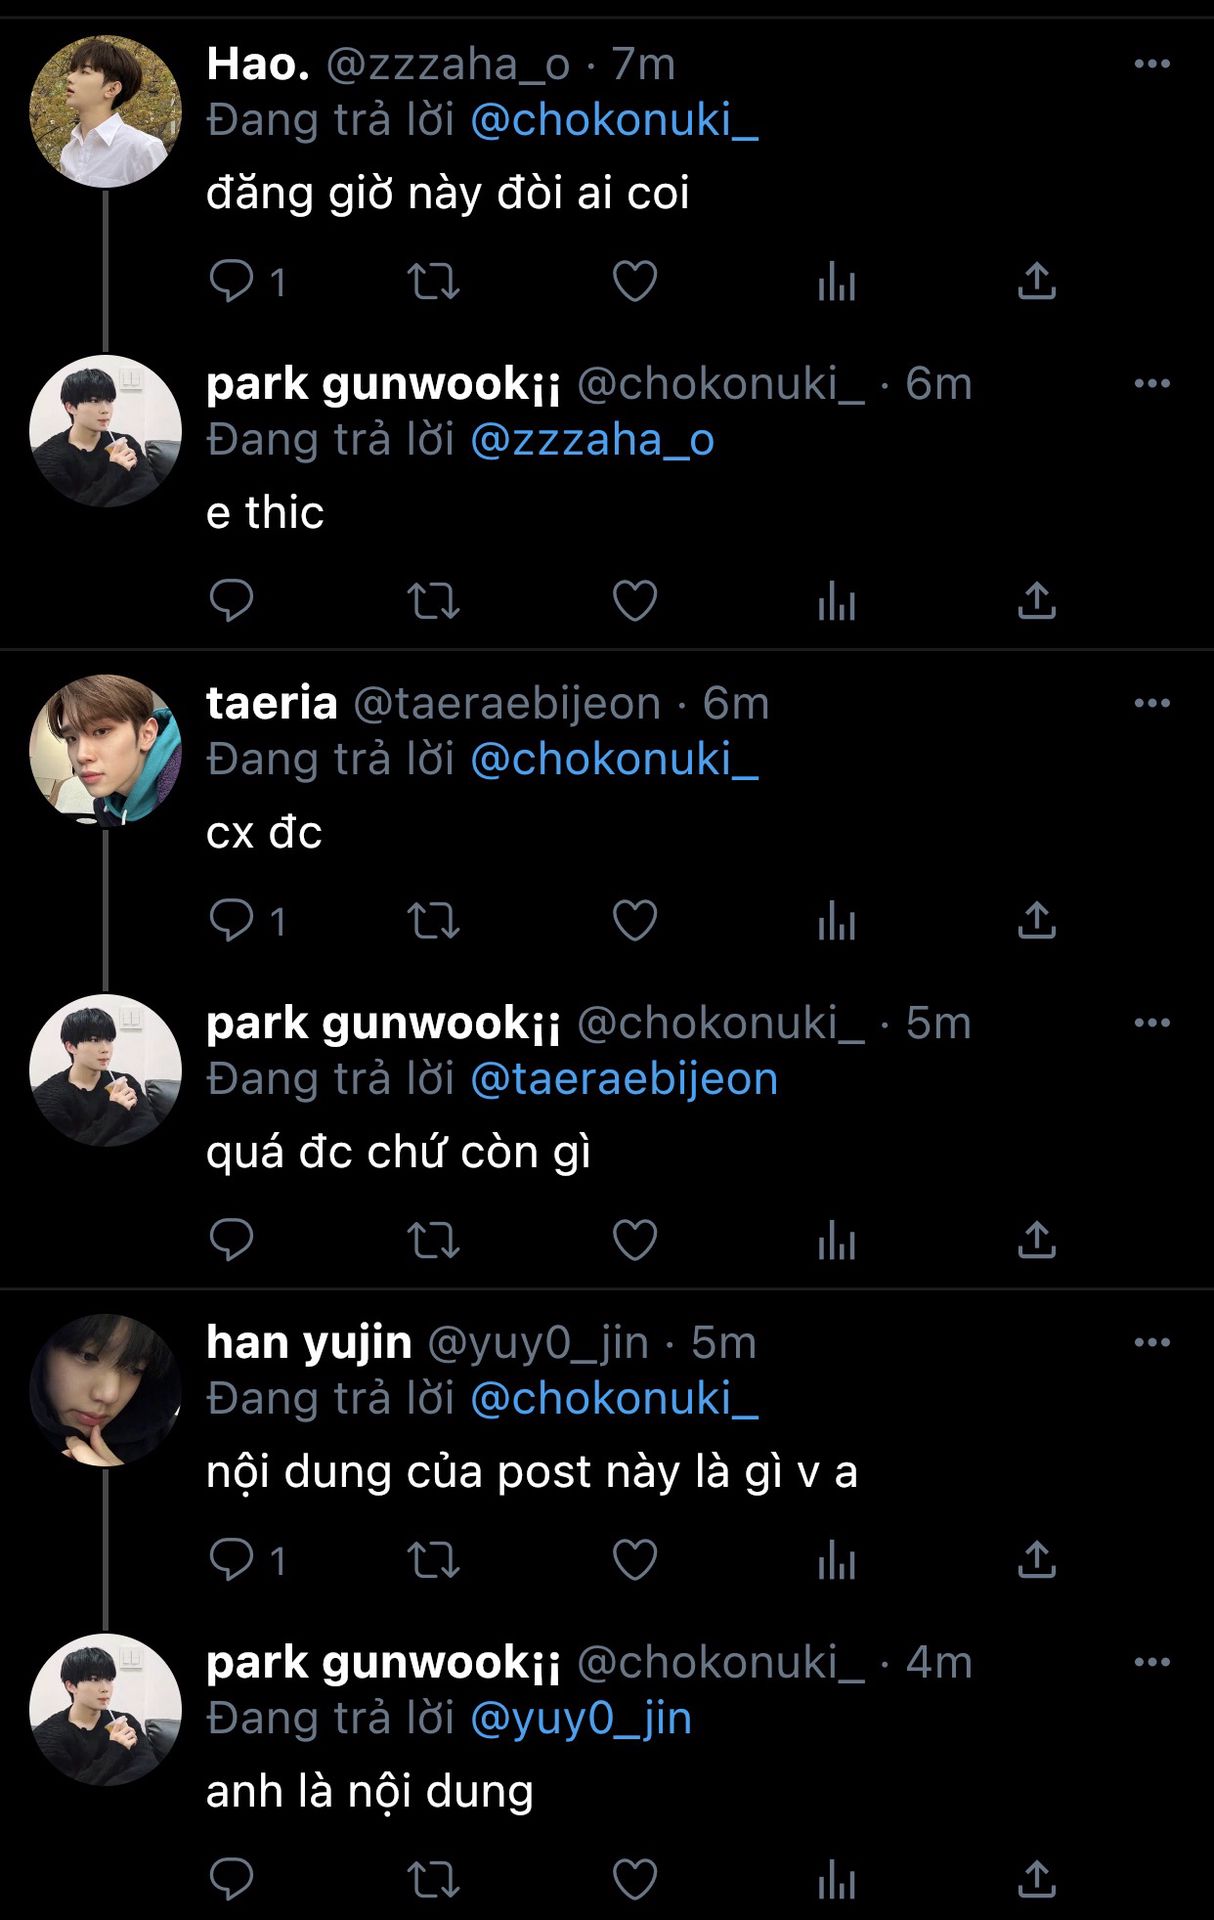Open more options menu on taeria's tweet

1152,703
